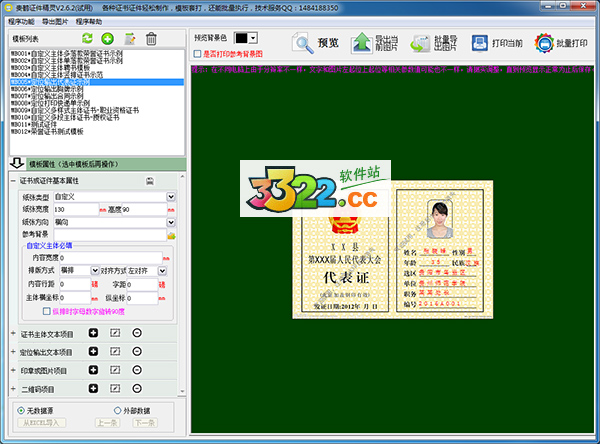Open the 纸张类型 dropdown

pyautogui.click(x=171, y=196)
